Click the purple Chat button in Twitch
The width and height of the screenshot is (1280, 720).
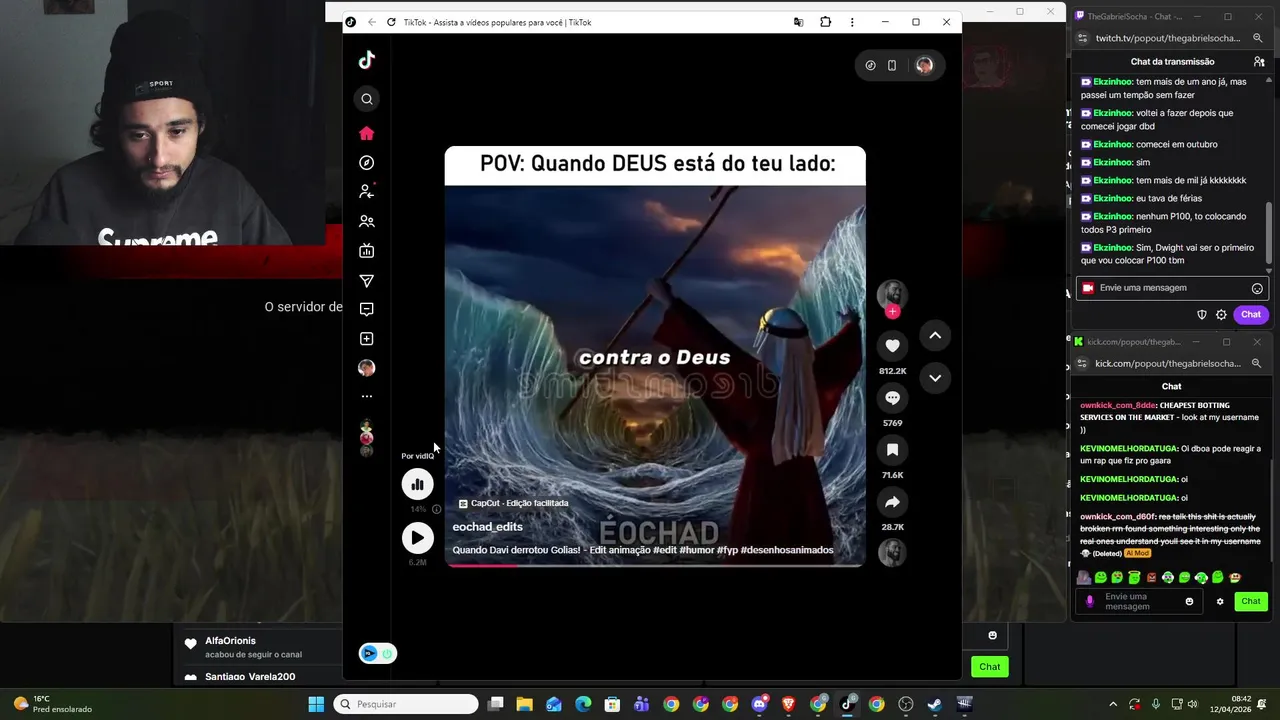pyautogui.click(x=1251, y=314)
